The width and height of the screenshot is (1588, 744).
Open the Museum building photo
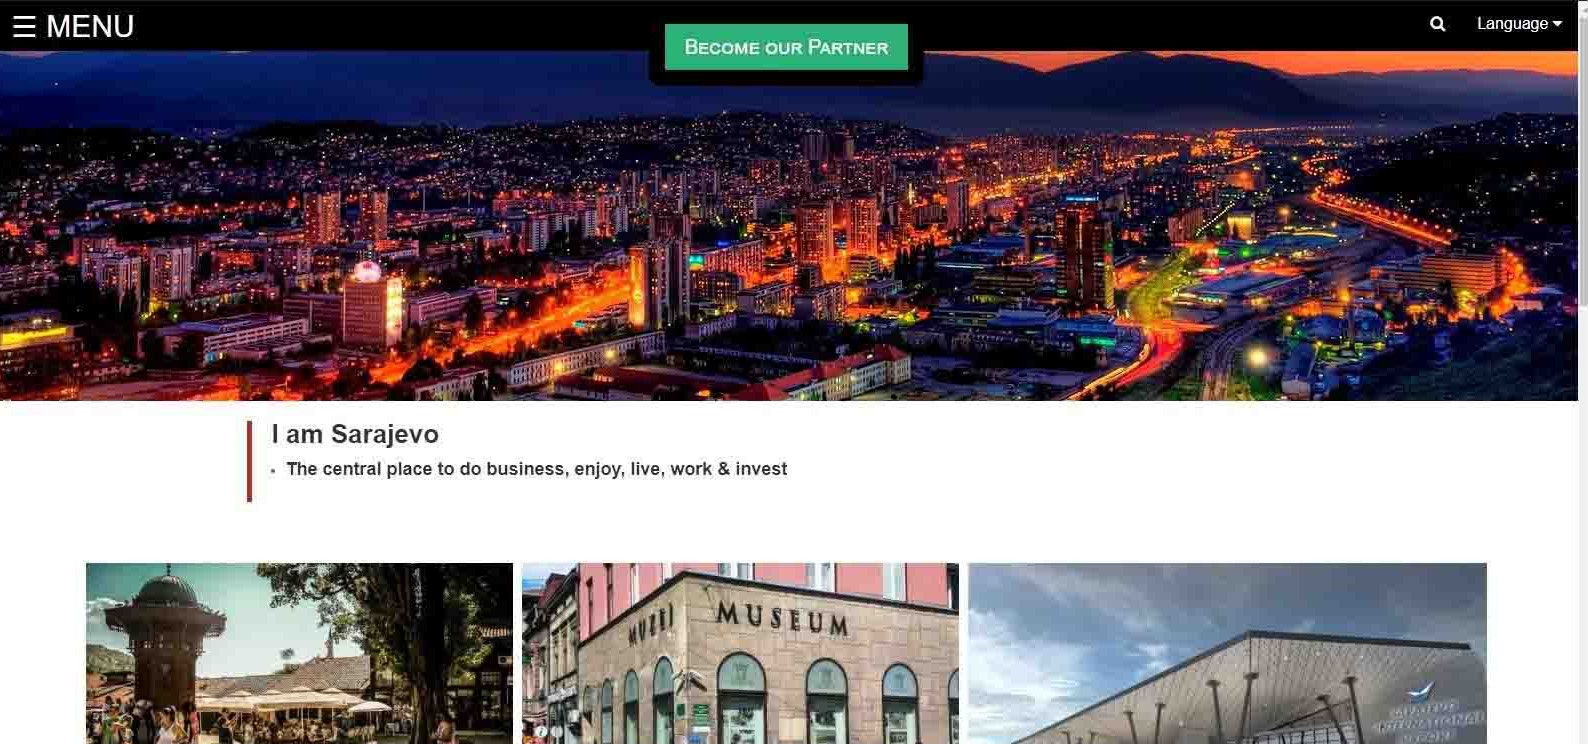[740, 653]
